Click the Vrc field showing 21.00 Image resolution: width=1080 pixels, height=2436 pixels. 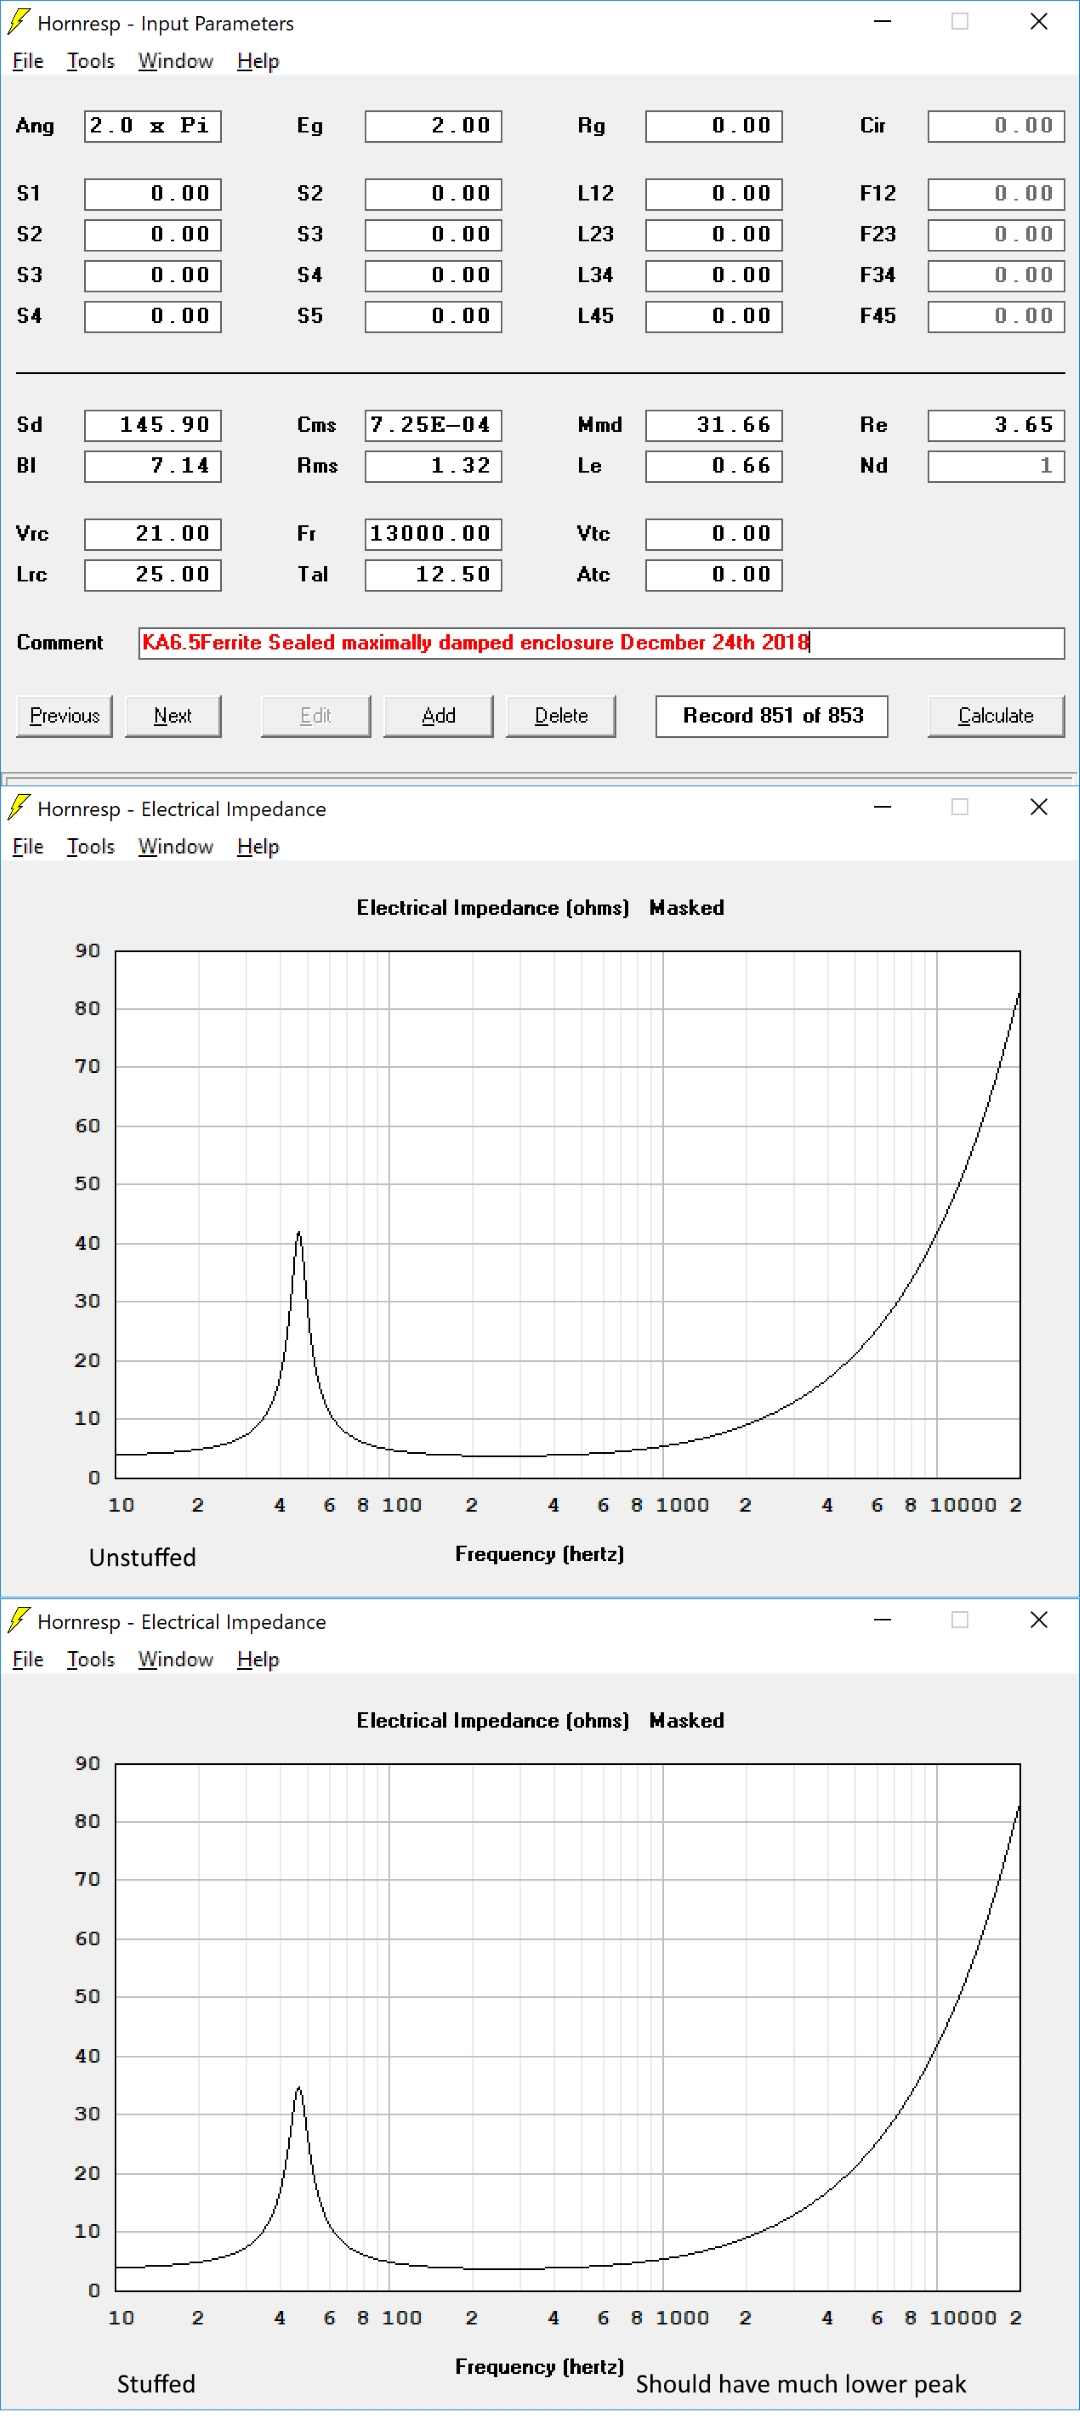[153, 534]
